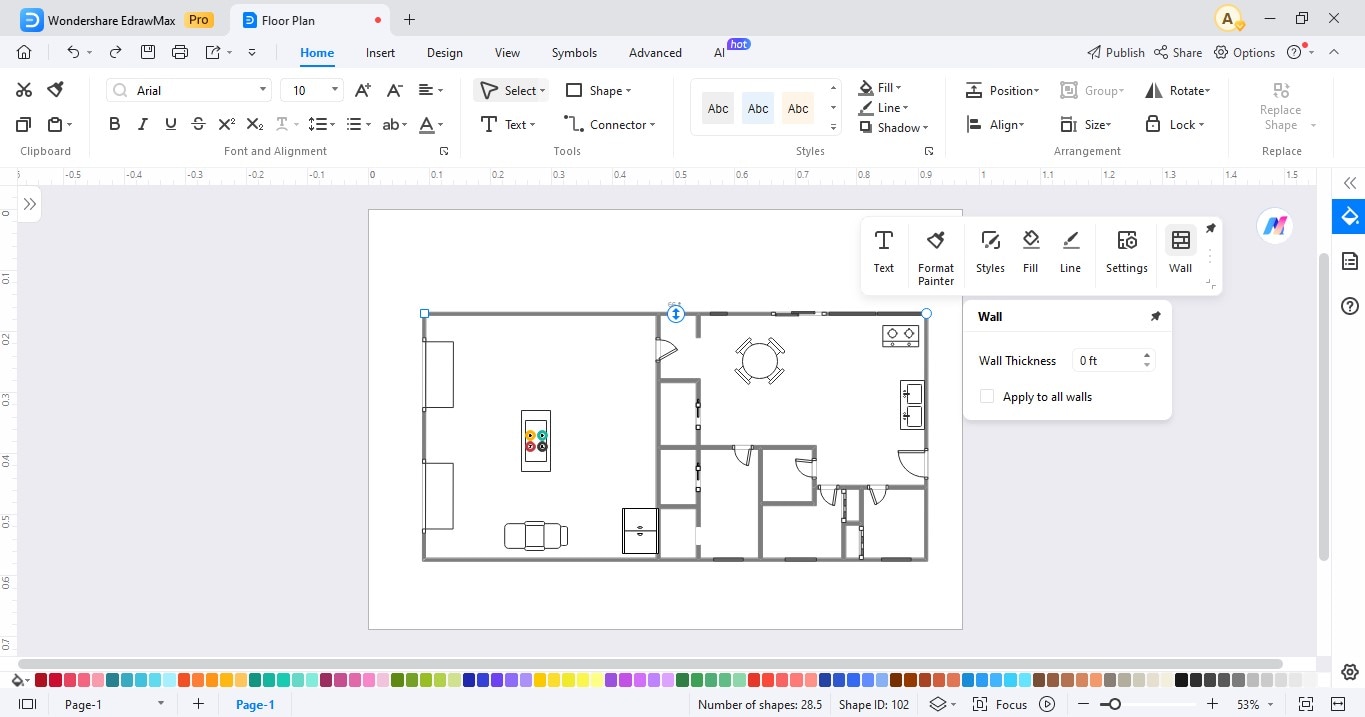Switch to the Symbols tab
Image resolution: width=1365 pixels, height=717 pixels.
[574, 53]
